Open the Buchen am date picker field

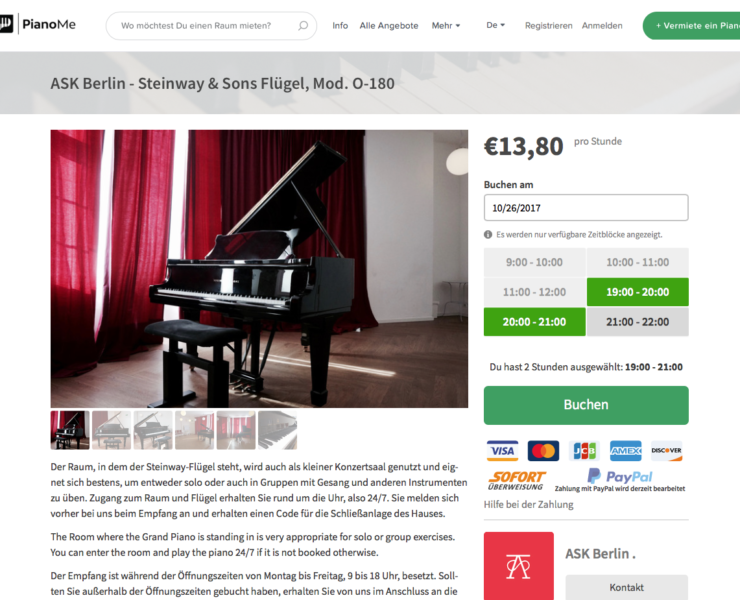(x=586, y=207)
